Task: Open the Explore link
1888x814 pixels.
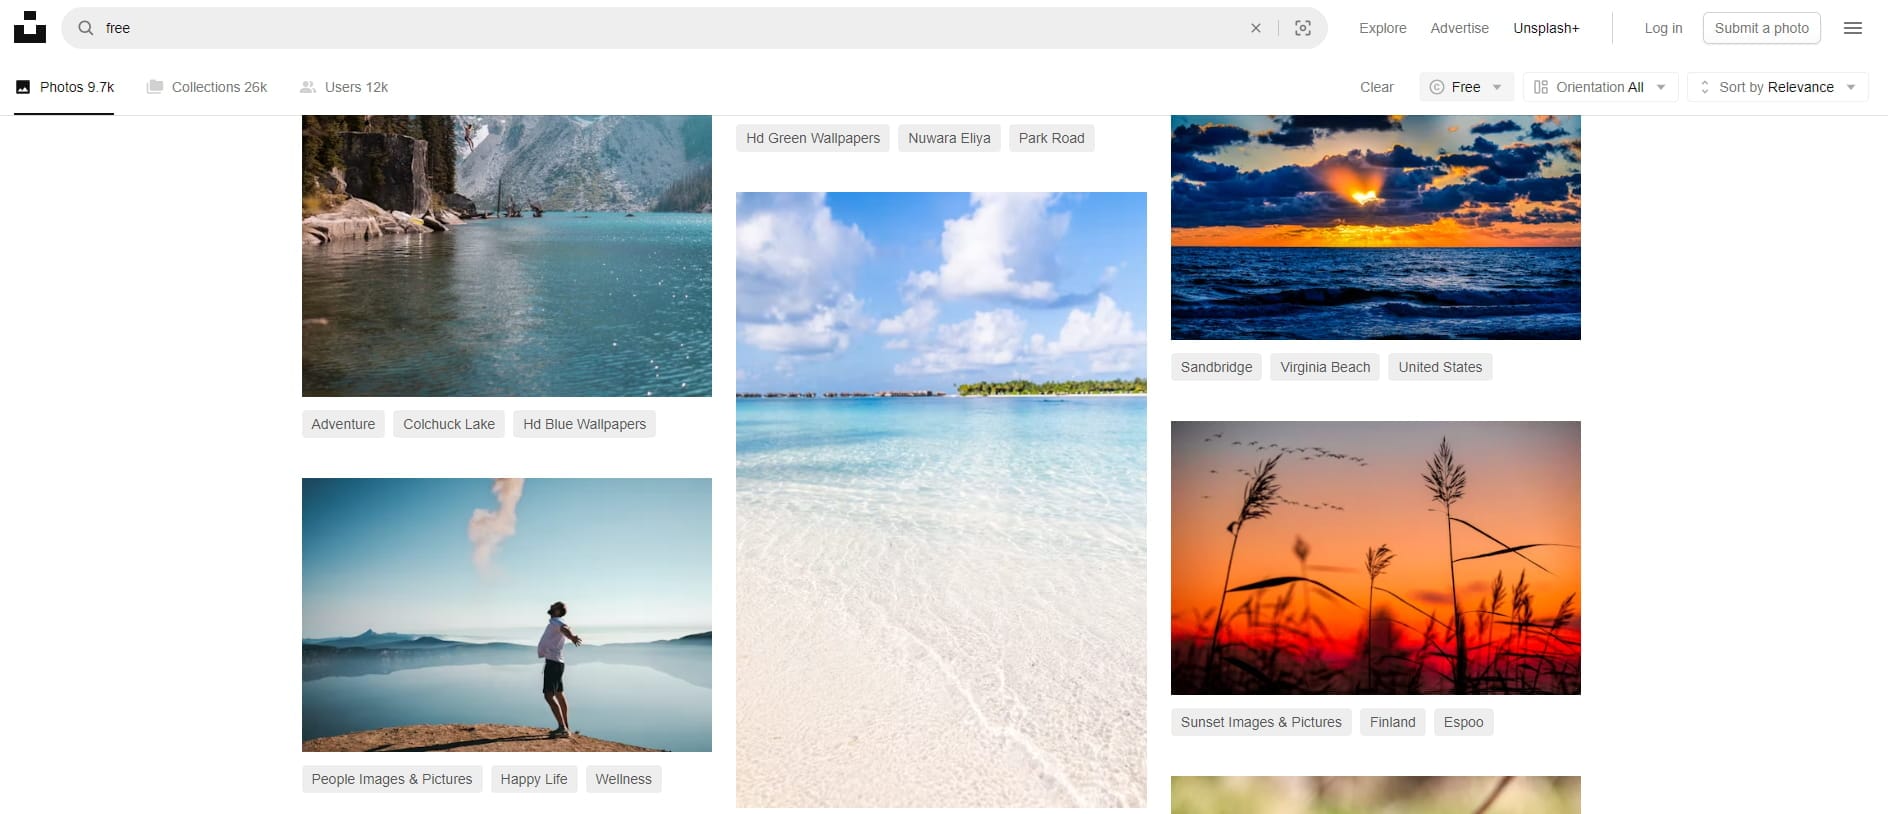Action: click(1383, 28)
